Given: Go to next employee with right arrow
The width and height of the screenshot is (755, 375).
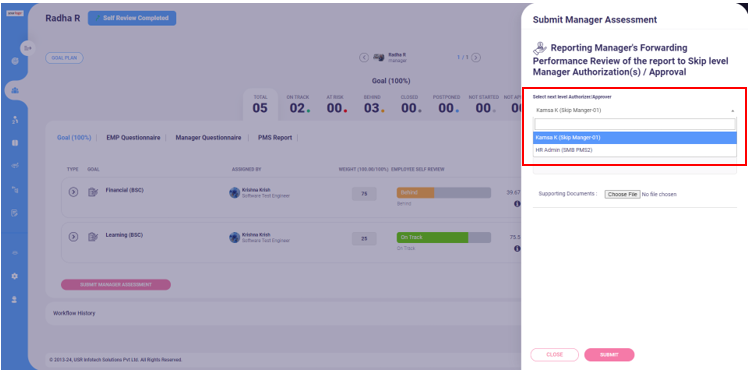Looking at the screenshot, I should point(476,58).
